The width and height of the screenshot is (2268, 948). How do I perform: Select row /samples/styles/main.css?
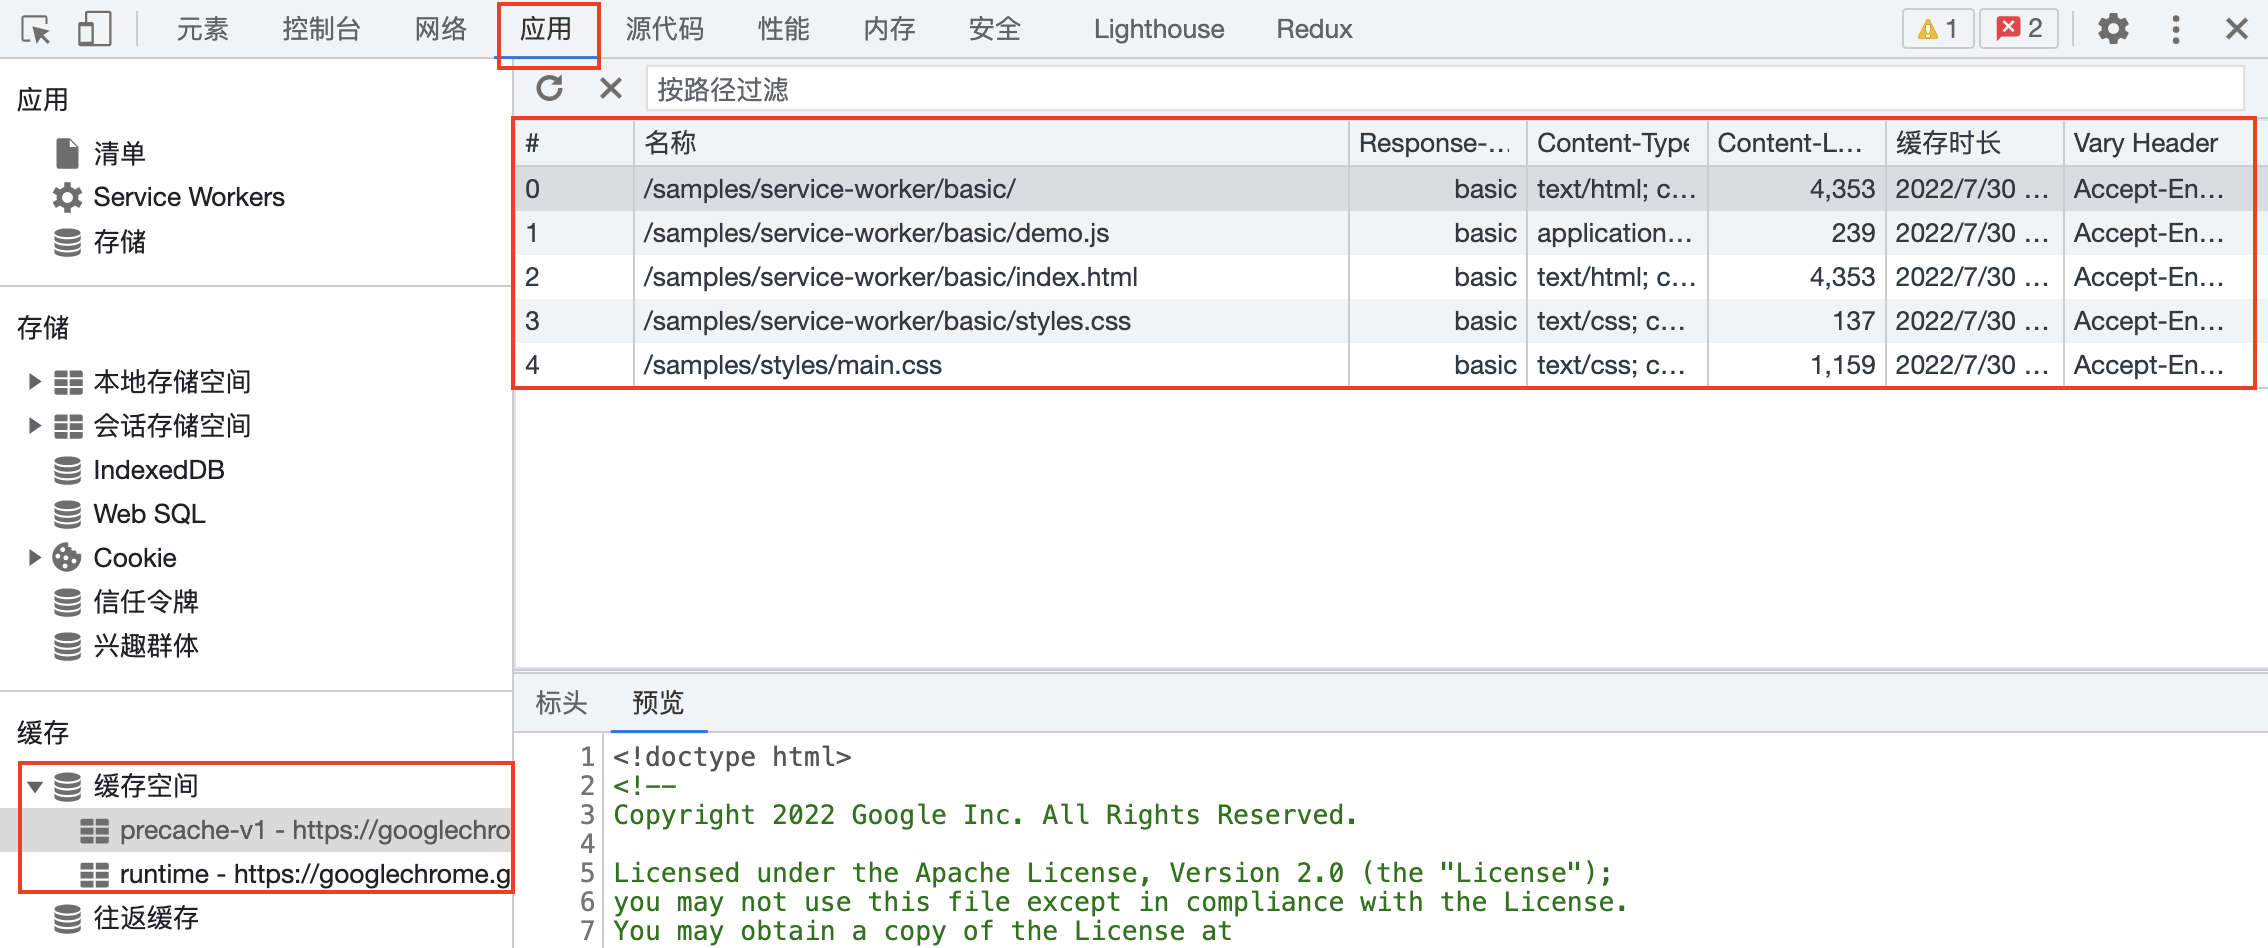point(1384,365)
